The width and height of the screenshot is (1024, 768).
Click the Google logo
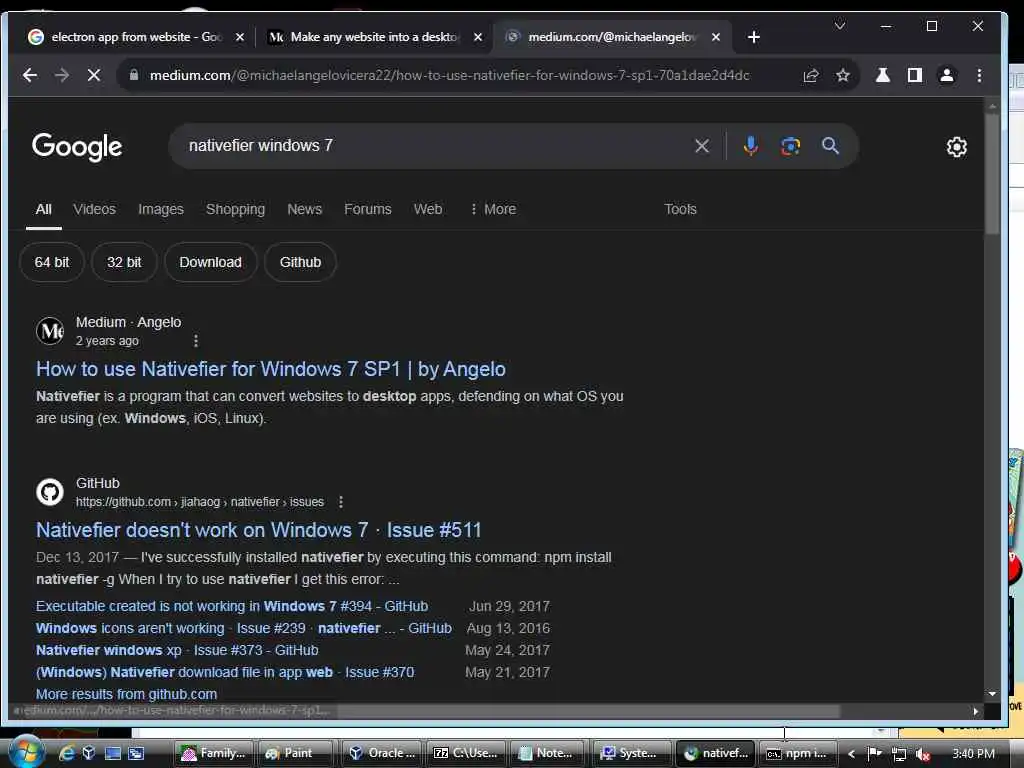pyautogui.click(x=77, y=146)
